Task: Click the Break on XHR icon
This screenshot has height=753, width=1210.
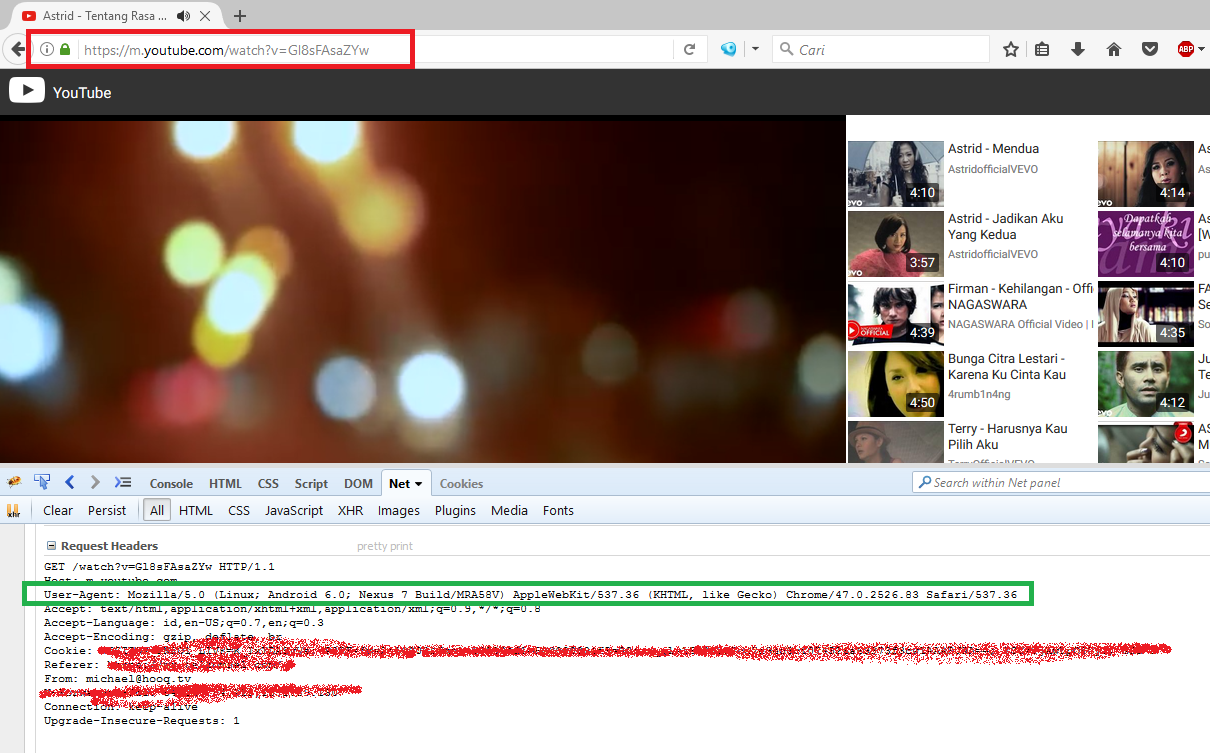Action: (14, 510)
